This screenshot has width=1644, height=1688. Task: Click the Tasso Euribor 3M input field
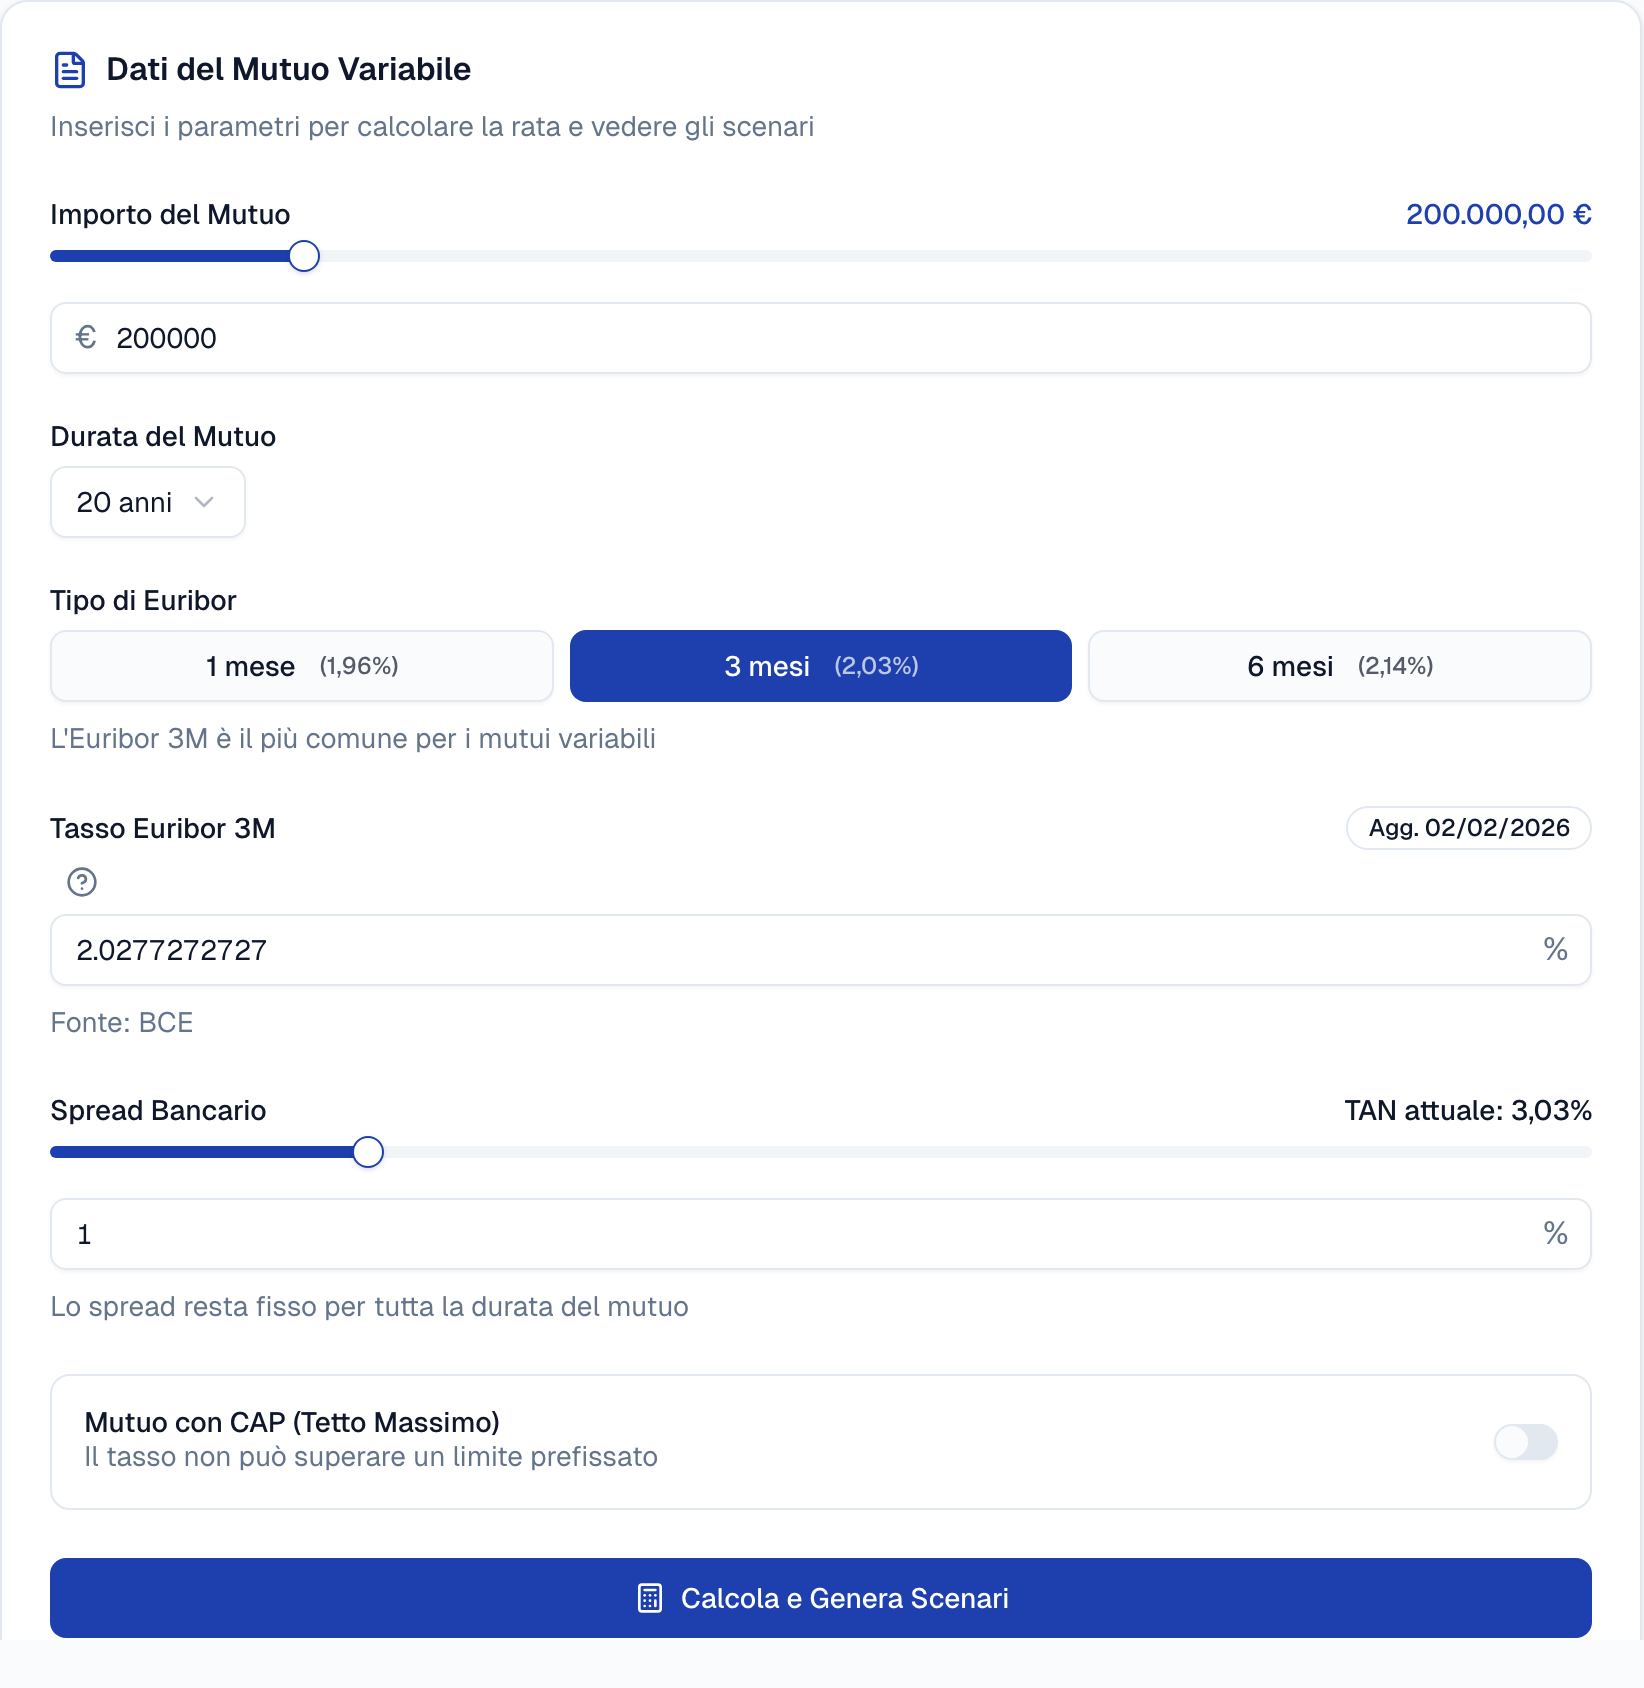pos(800,950)
